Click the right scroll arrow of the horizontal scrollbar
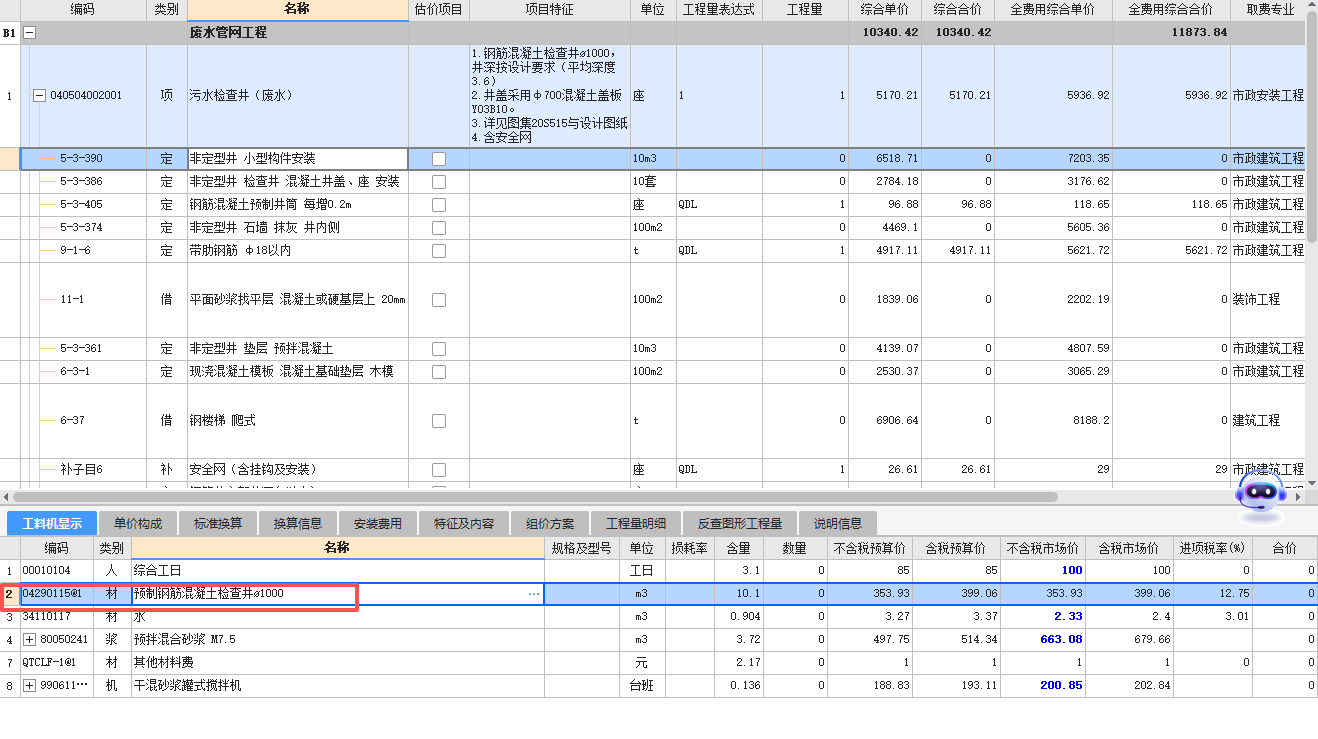 point(1296,495)
